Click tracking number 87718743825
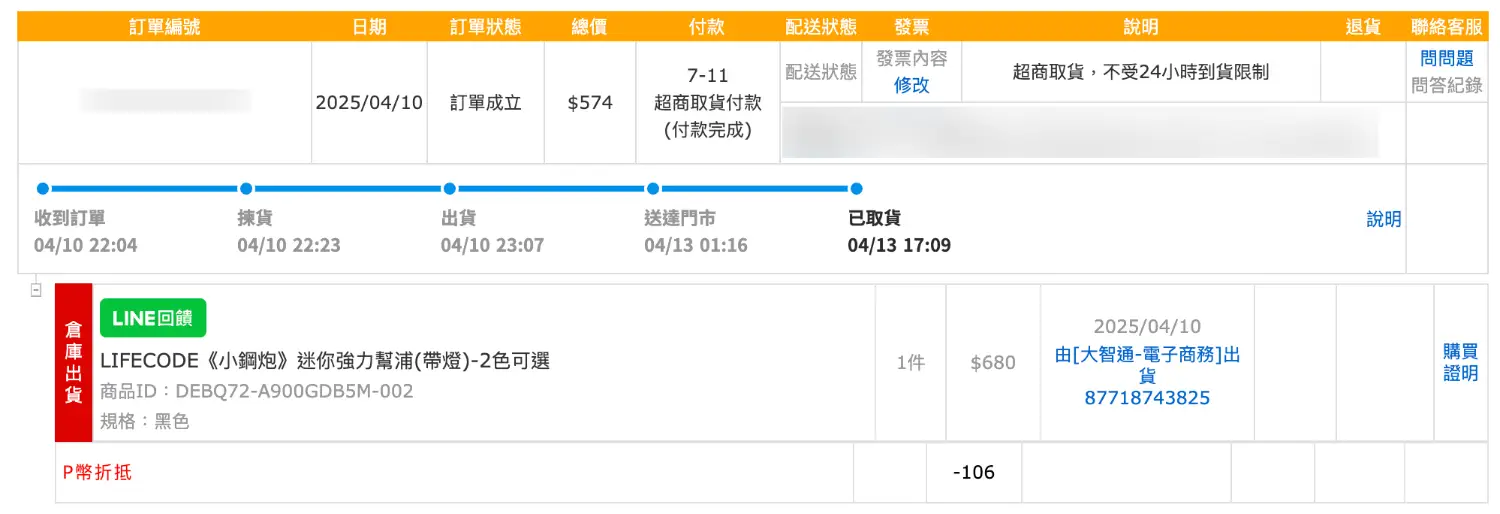This screenshot has height=514, width=1500. [1147, 398]
